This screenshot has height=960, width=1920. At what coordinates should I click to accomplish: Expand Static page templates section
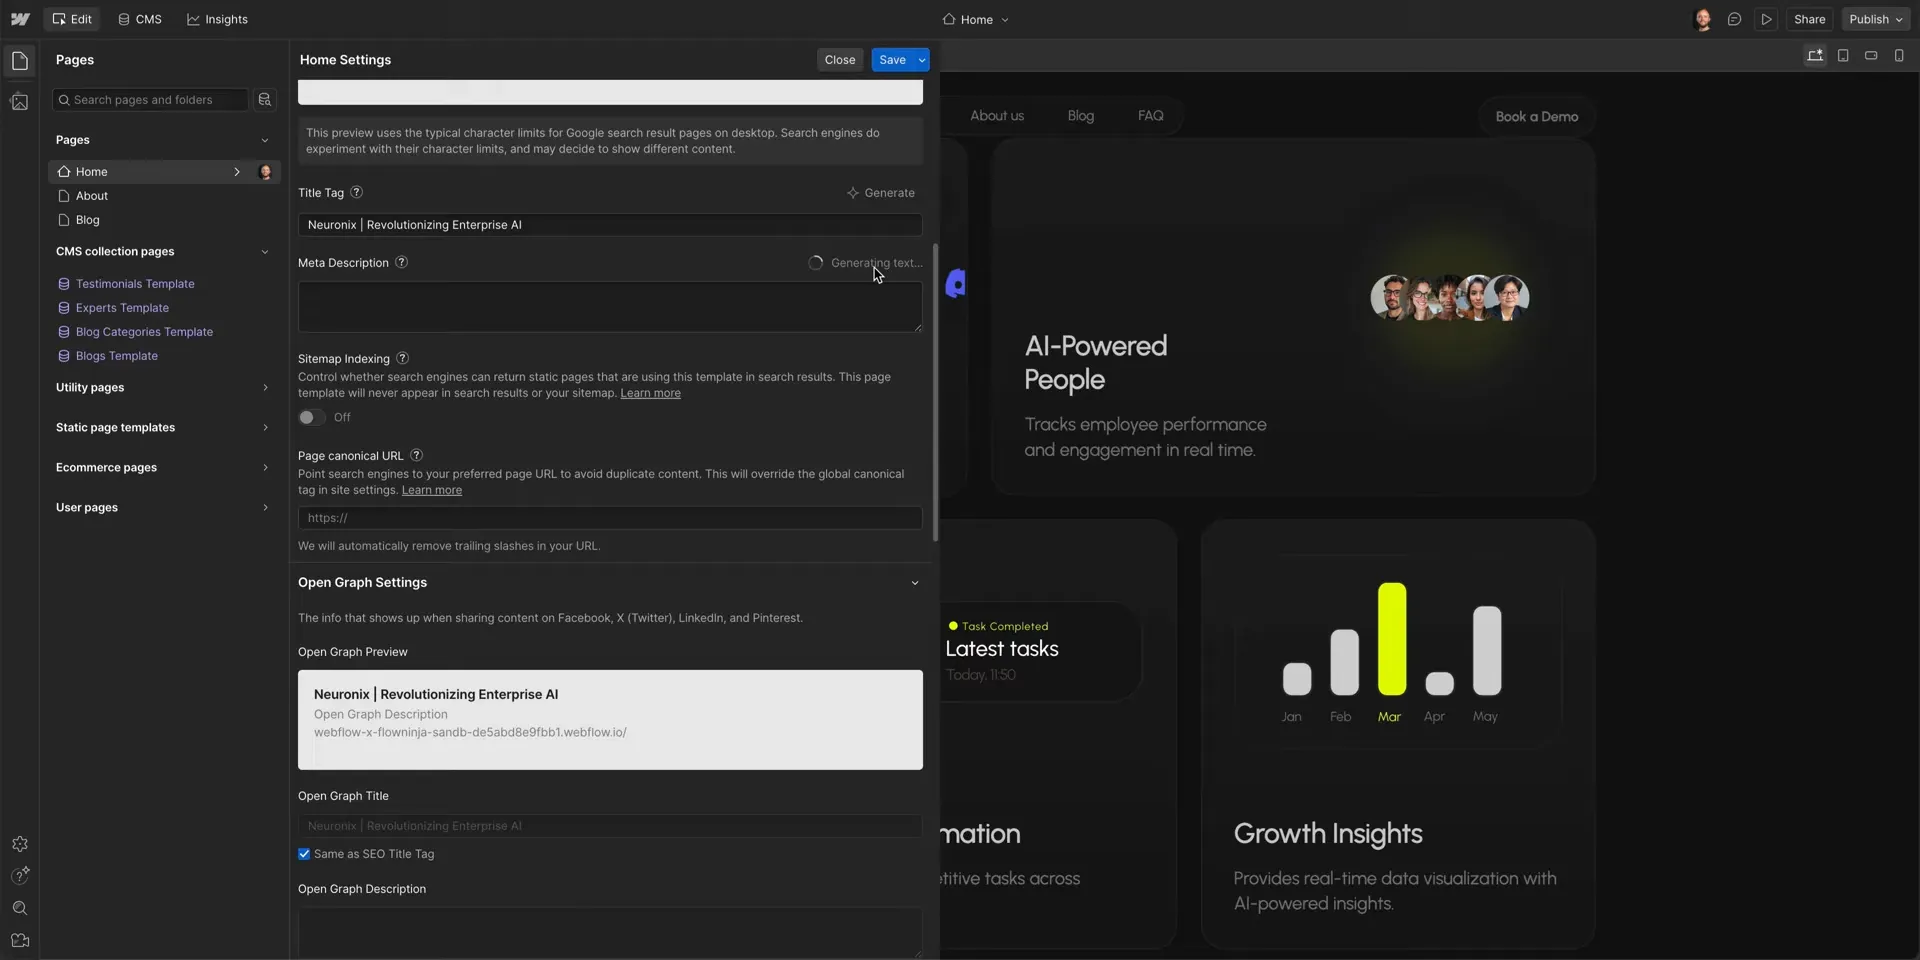click(265, 428)
